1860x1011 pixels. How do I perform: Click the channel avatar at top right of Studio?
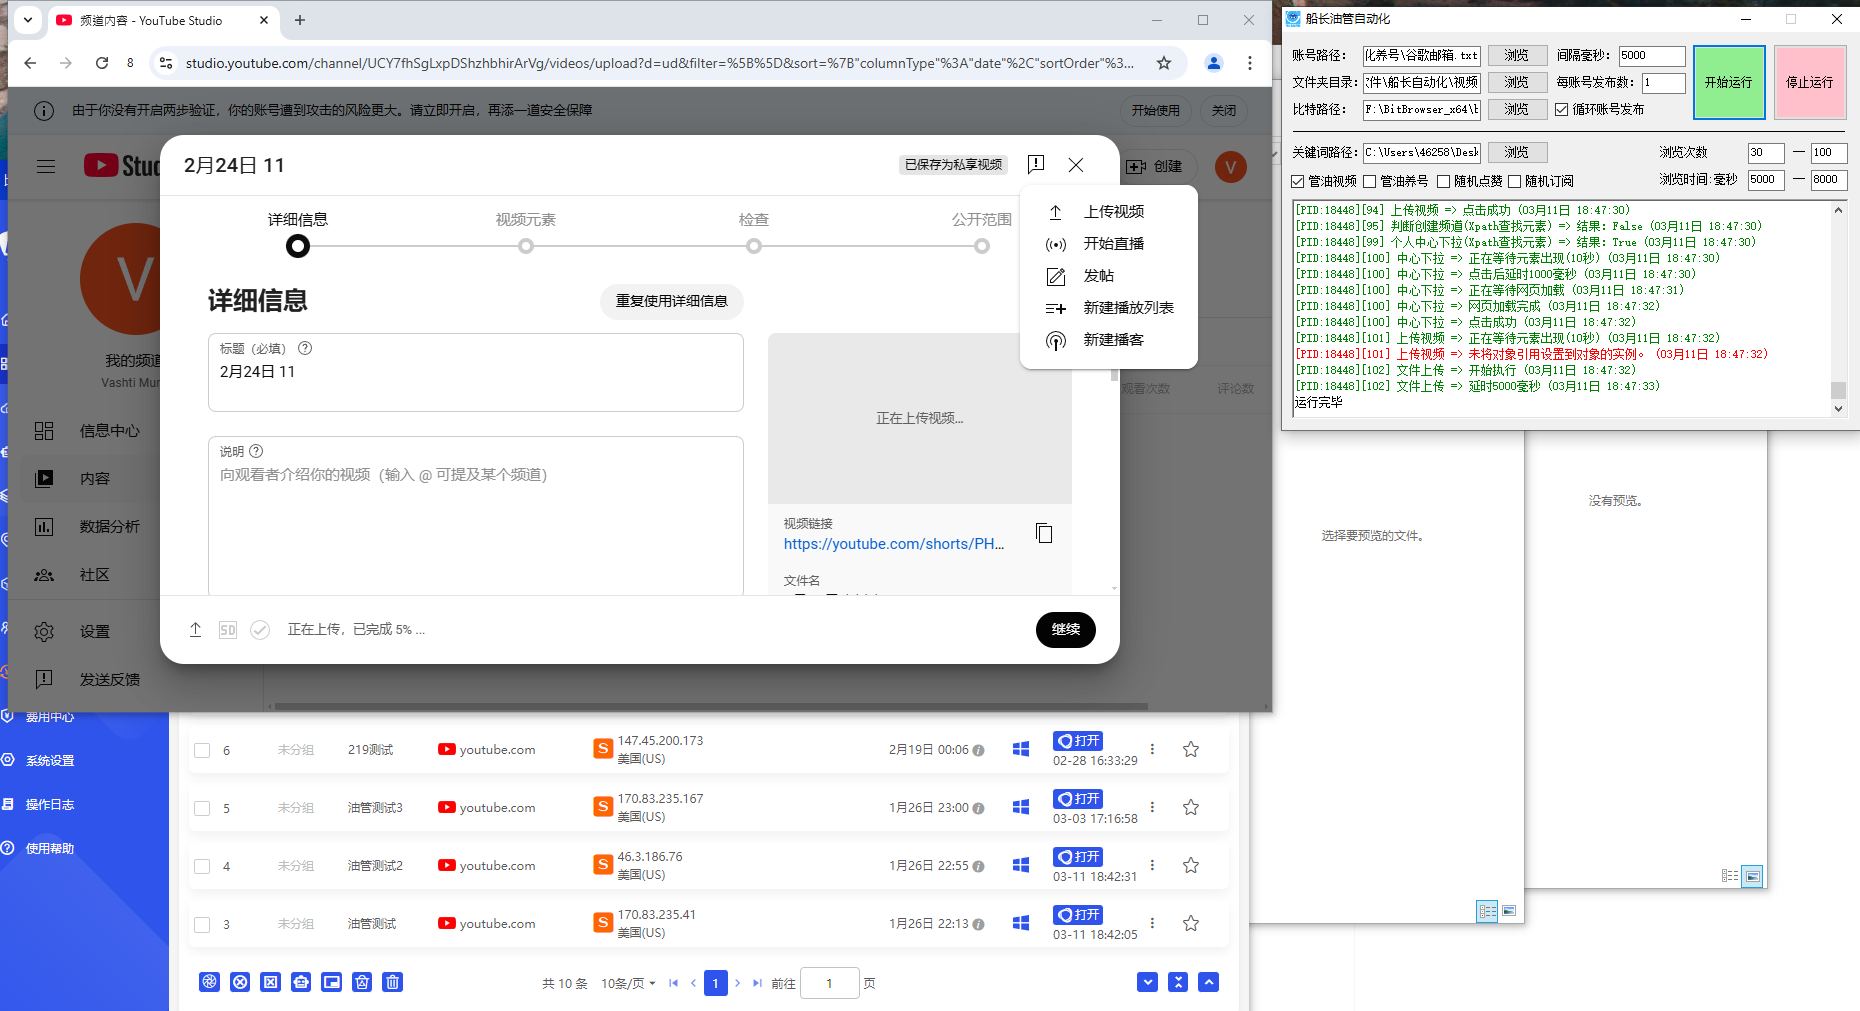(x=1231, y=167)
